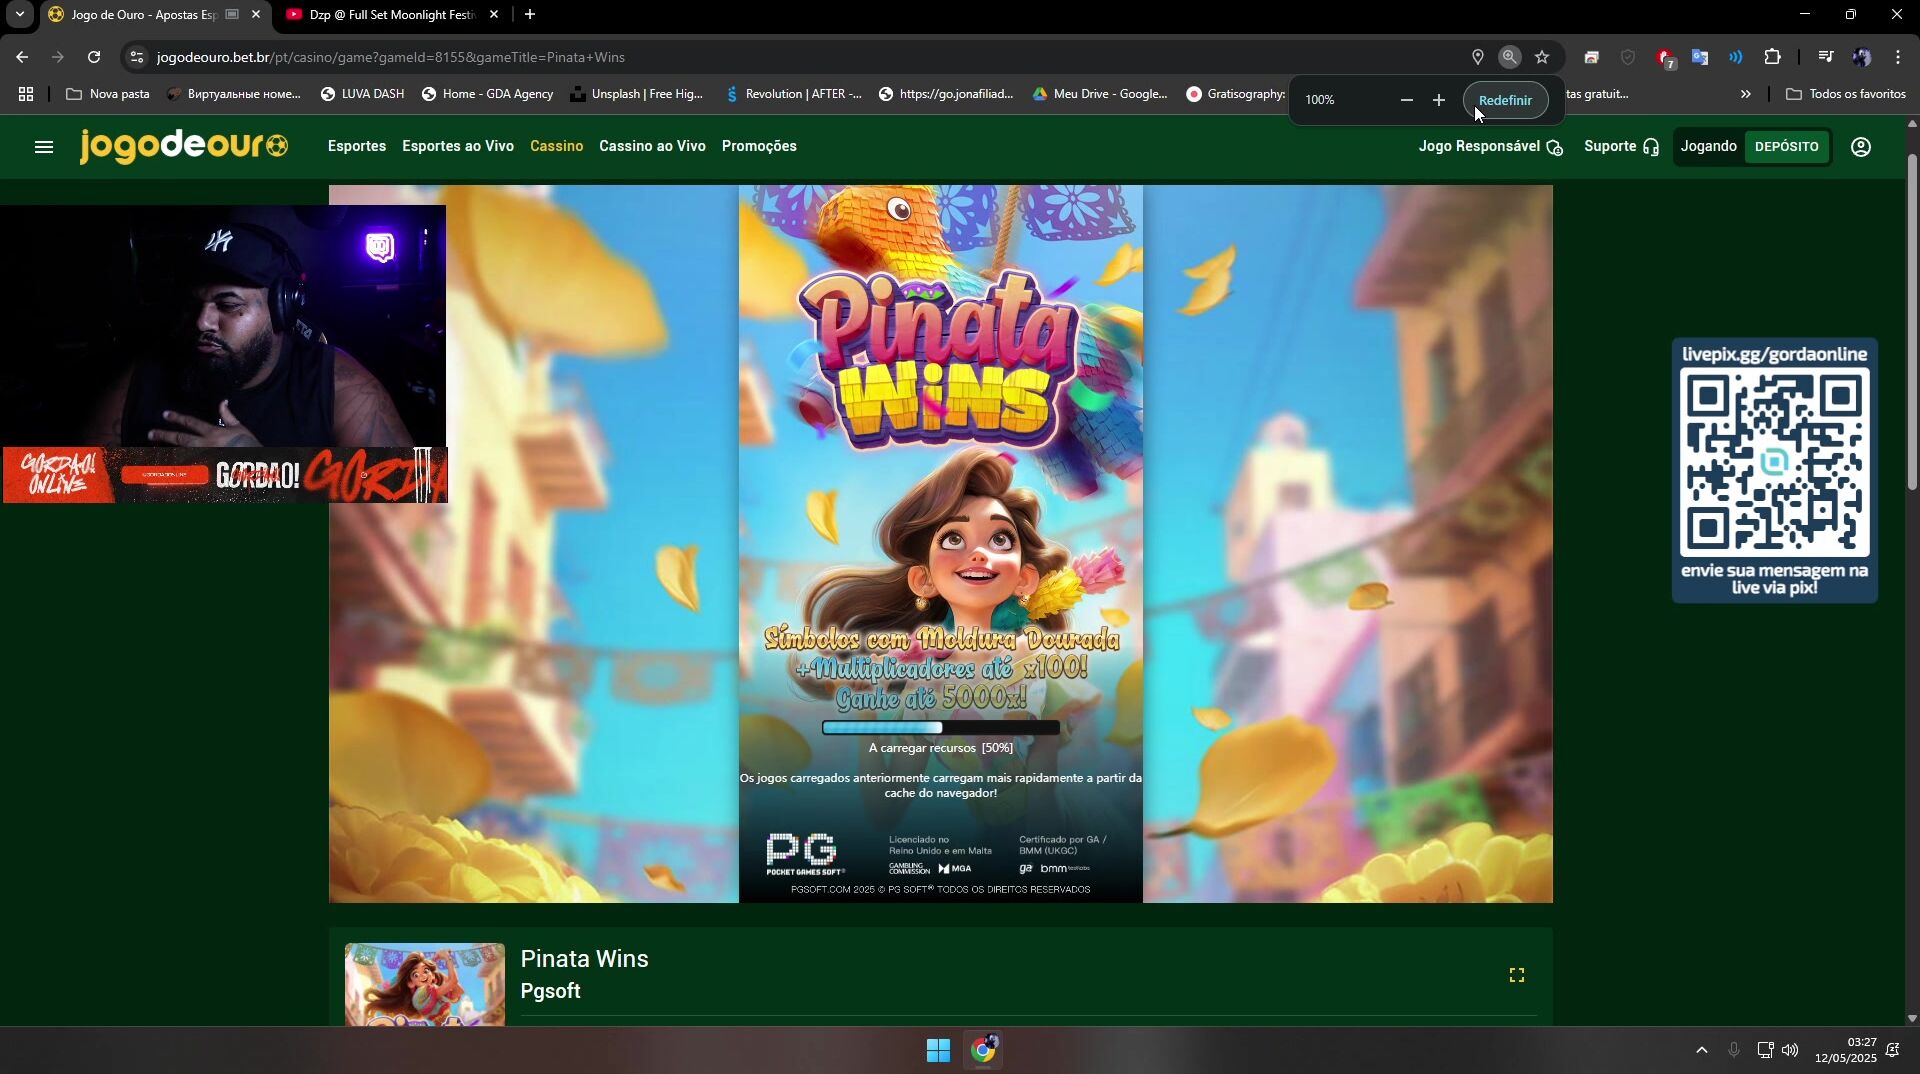Open the Windows Start menu
Image resolution: width=1920 pixels, height=1074 pixels.
click(x=938, y=1050)
